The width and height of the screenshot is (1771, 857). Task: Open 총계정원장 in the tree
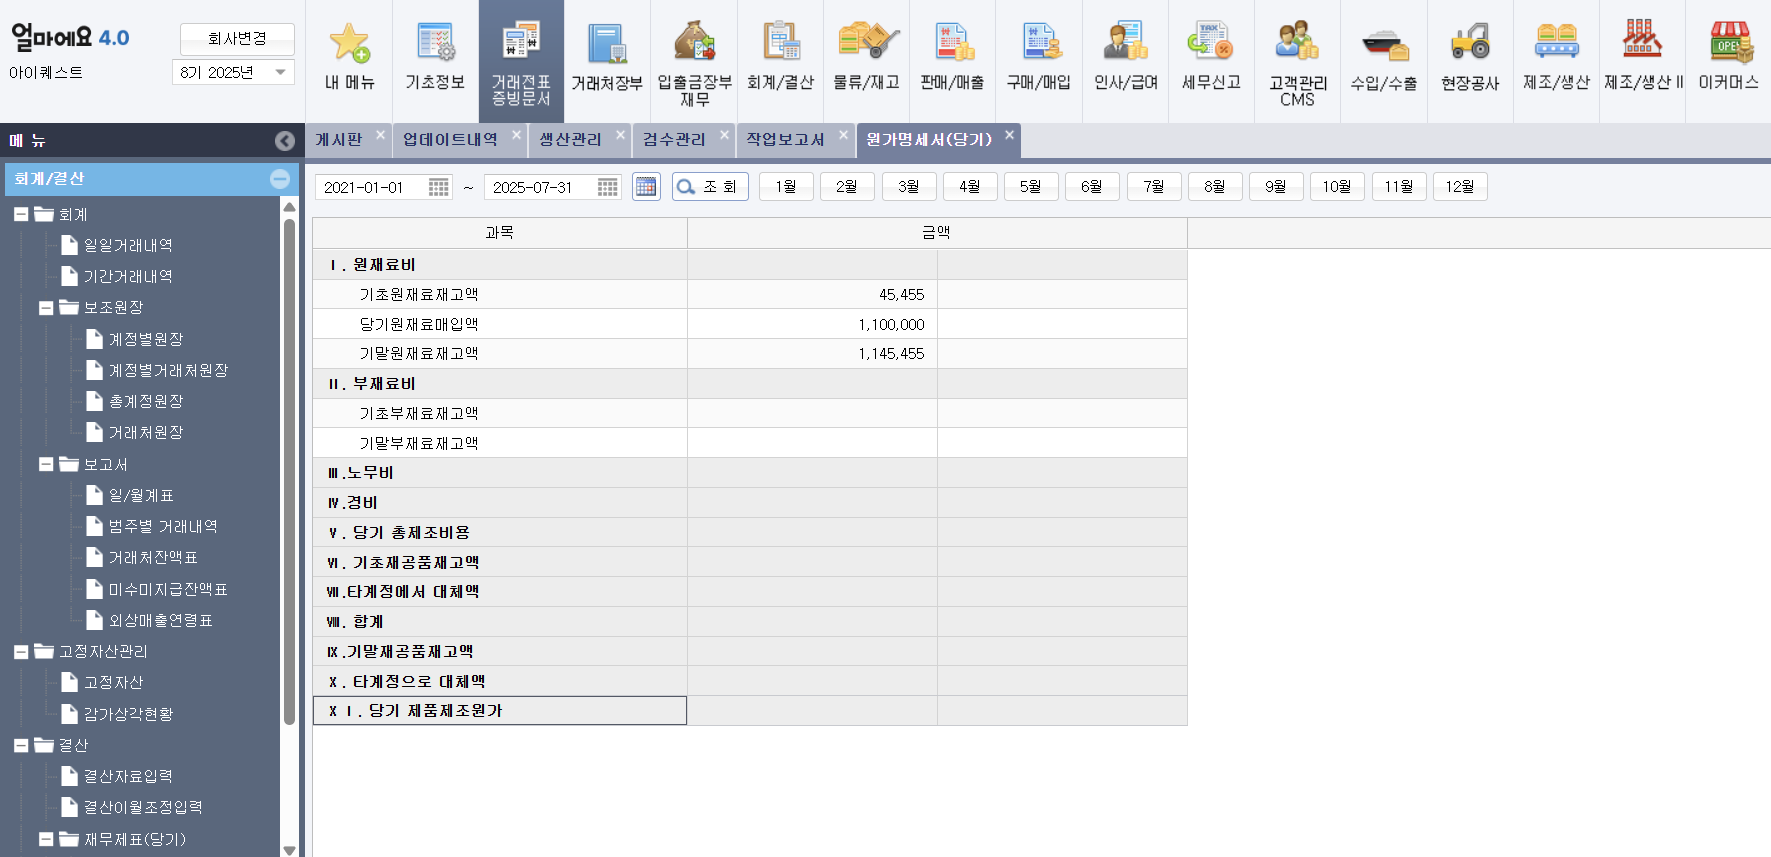[x=146, y=402]
